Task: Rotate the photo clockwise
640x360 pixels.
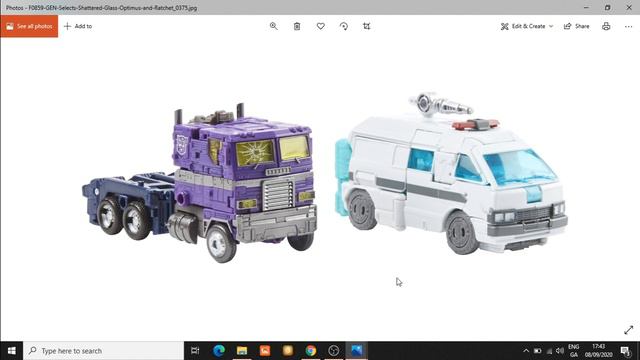Action: point(344,26)
